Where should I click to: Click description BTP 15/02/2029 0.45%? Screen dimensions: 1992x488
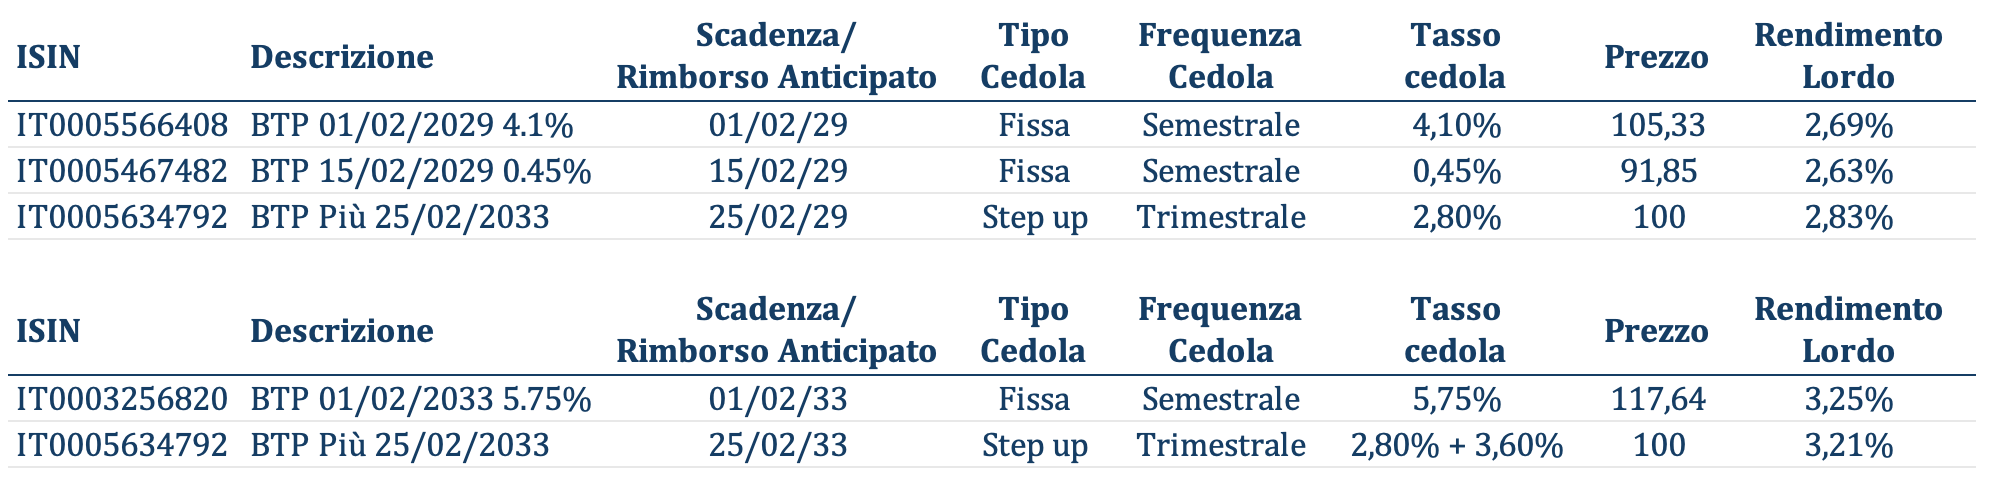pyautogui.click(x=421, y=172)
